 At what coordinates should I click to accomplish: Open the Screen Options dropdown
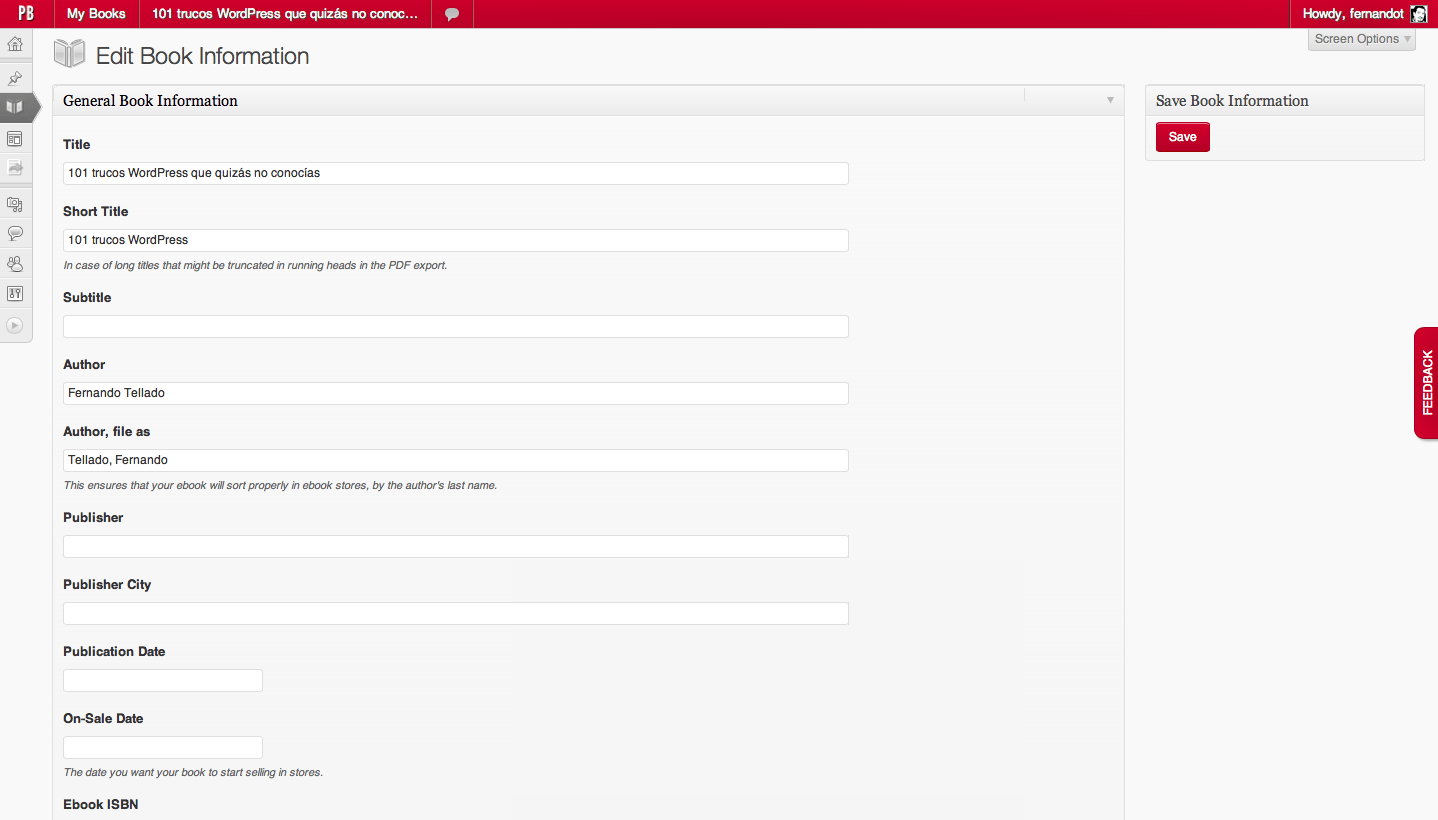point(1361,39)
